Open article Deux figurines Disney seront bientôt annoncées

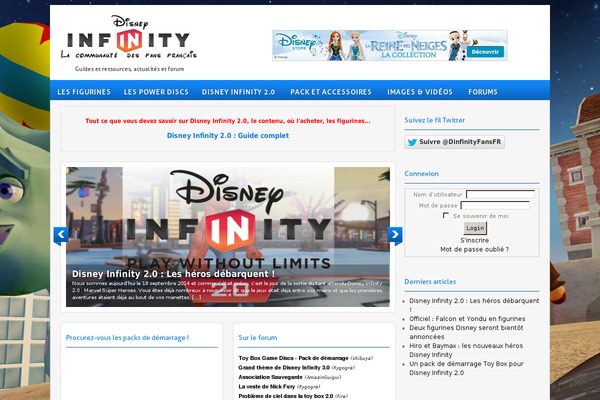click(466, 332)
